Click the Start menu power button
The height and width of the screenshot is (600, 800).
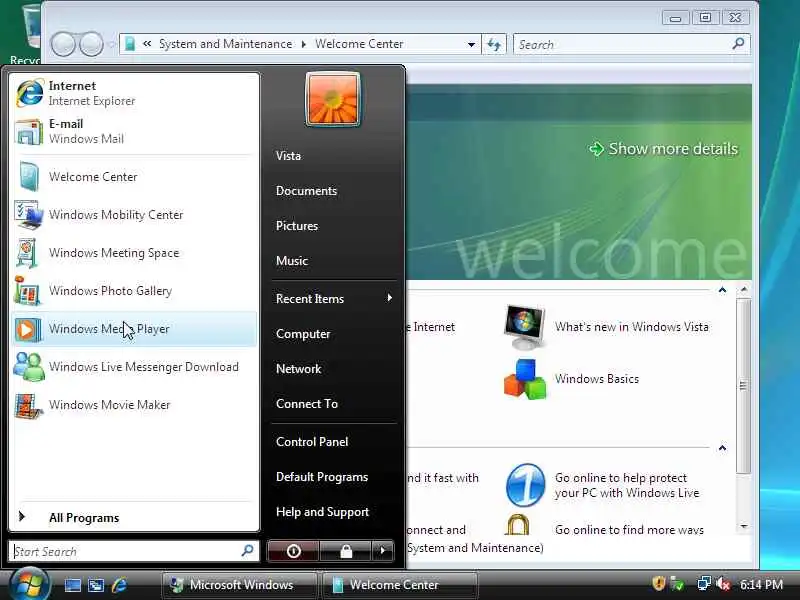coord(293,551)
